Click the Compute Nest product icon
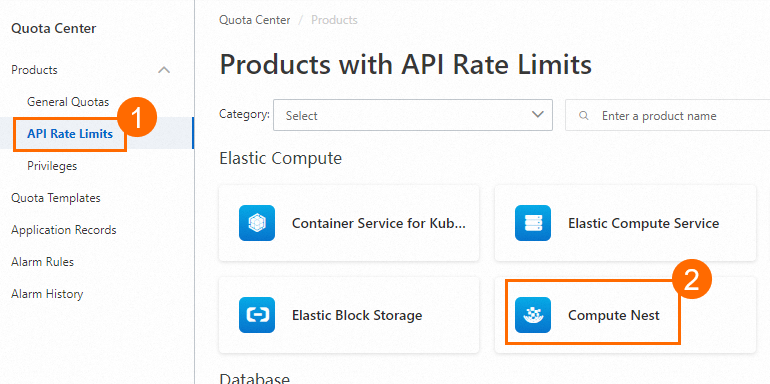 click(x=533, y=315)
